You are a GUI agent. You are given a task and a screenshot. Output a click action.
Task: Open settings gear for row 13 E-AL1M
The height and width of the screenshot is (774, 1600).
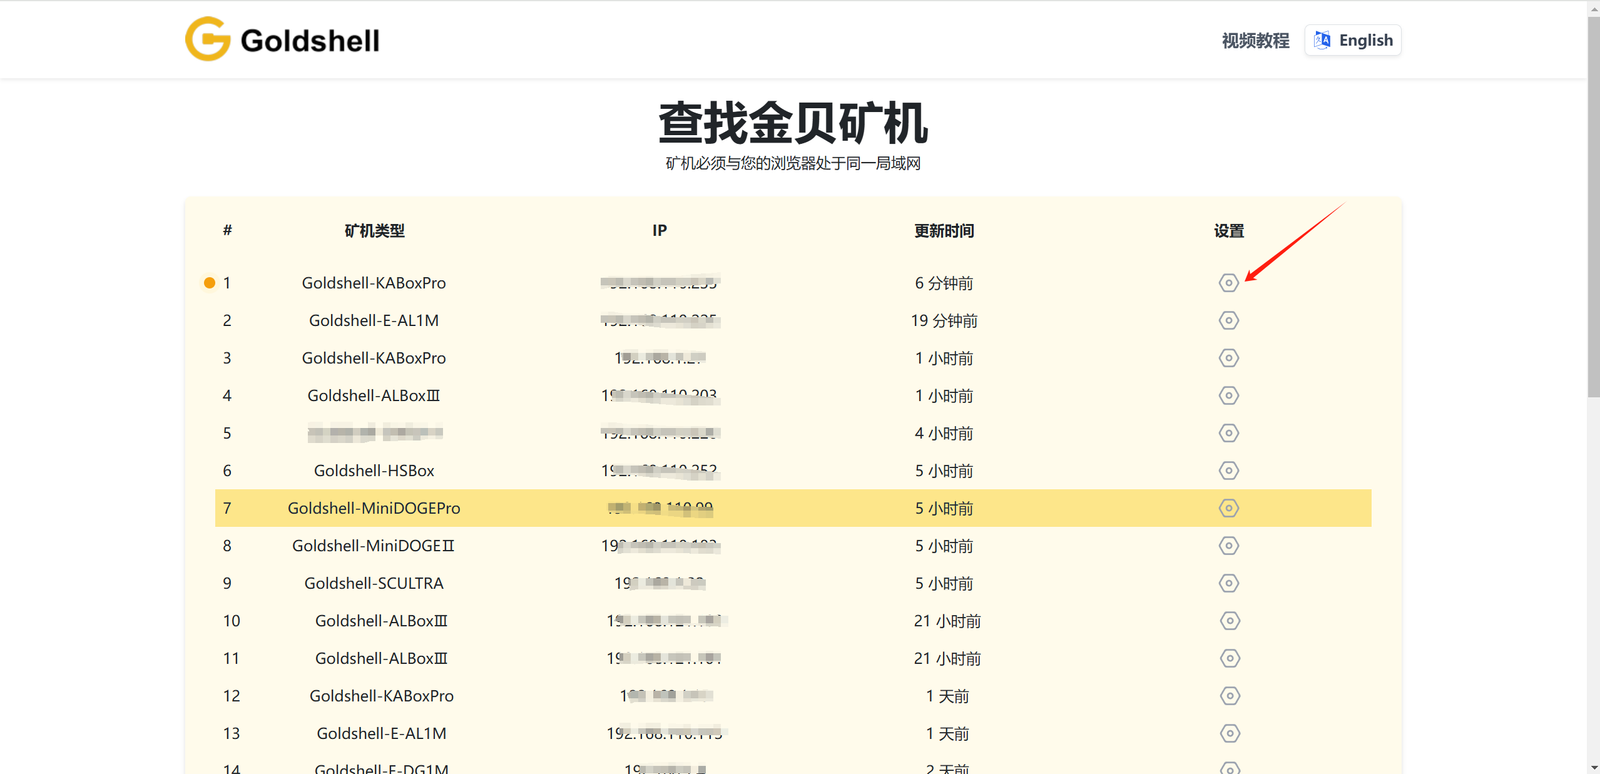coord(1230,733)
